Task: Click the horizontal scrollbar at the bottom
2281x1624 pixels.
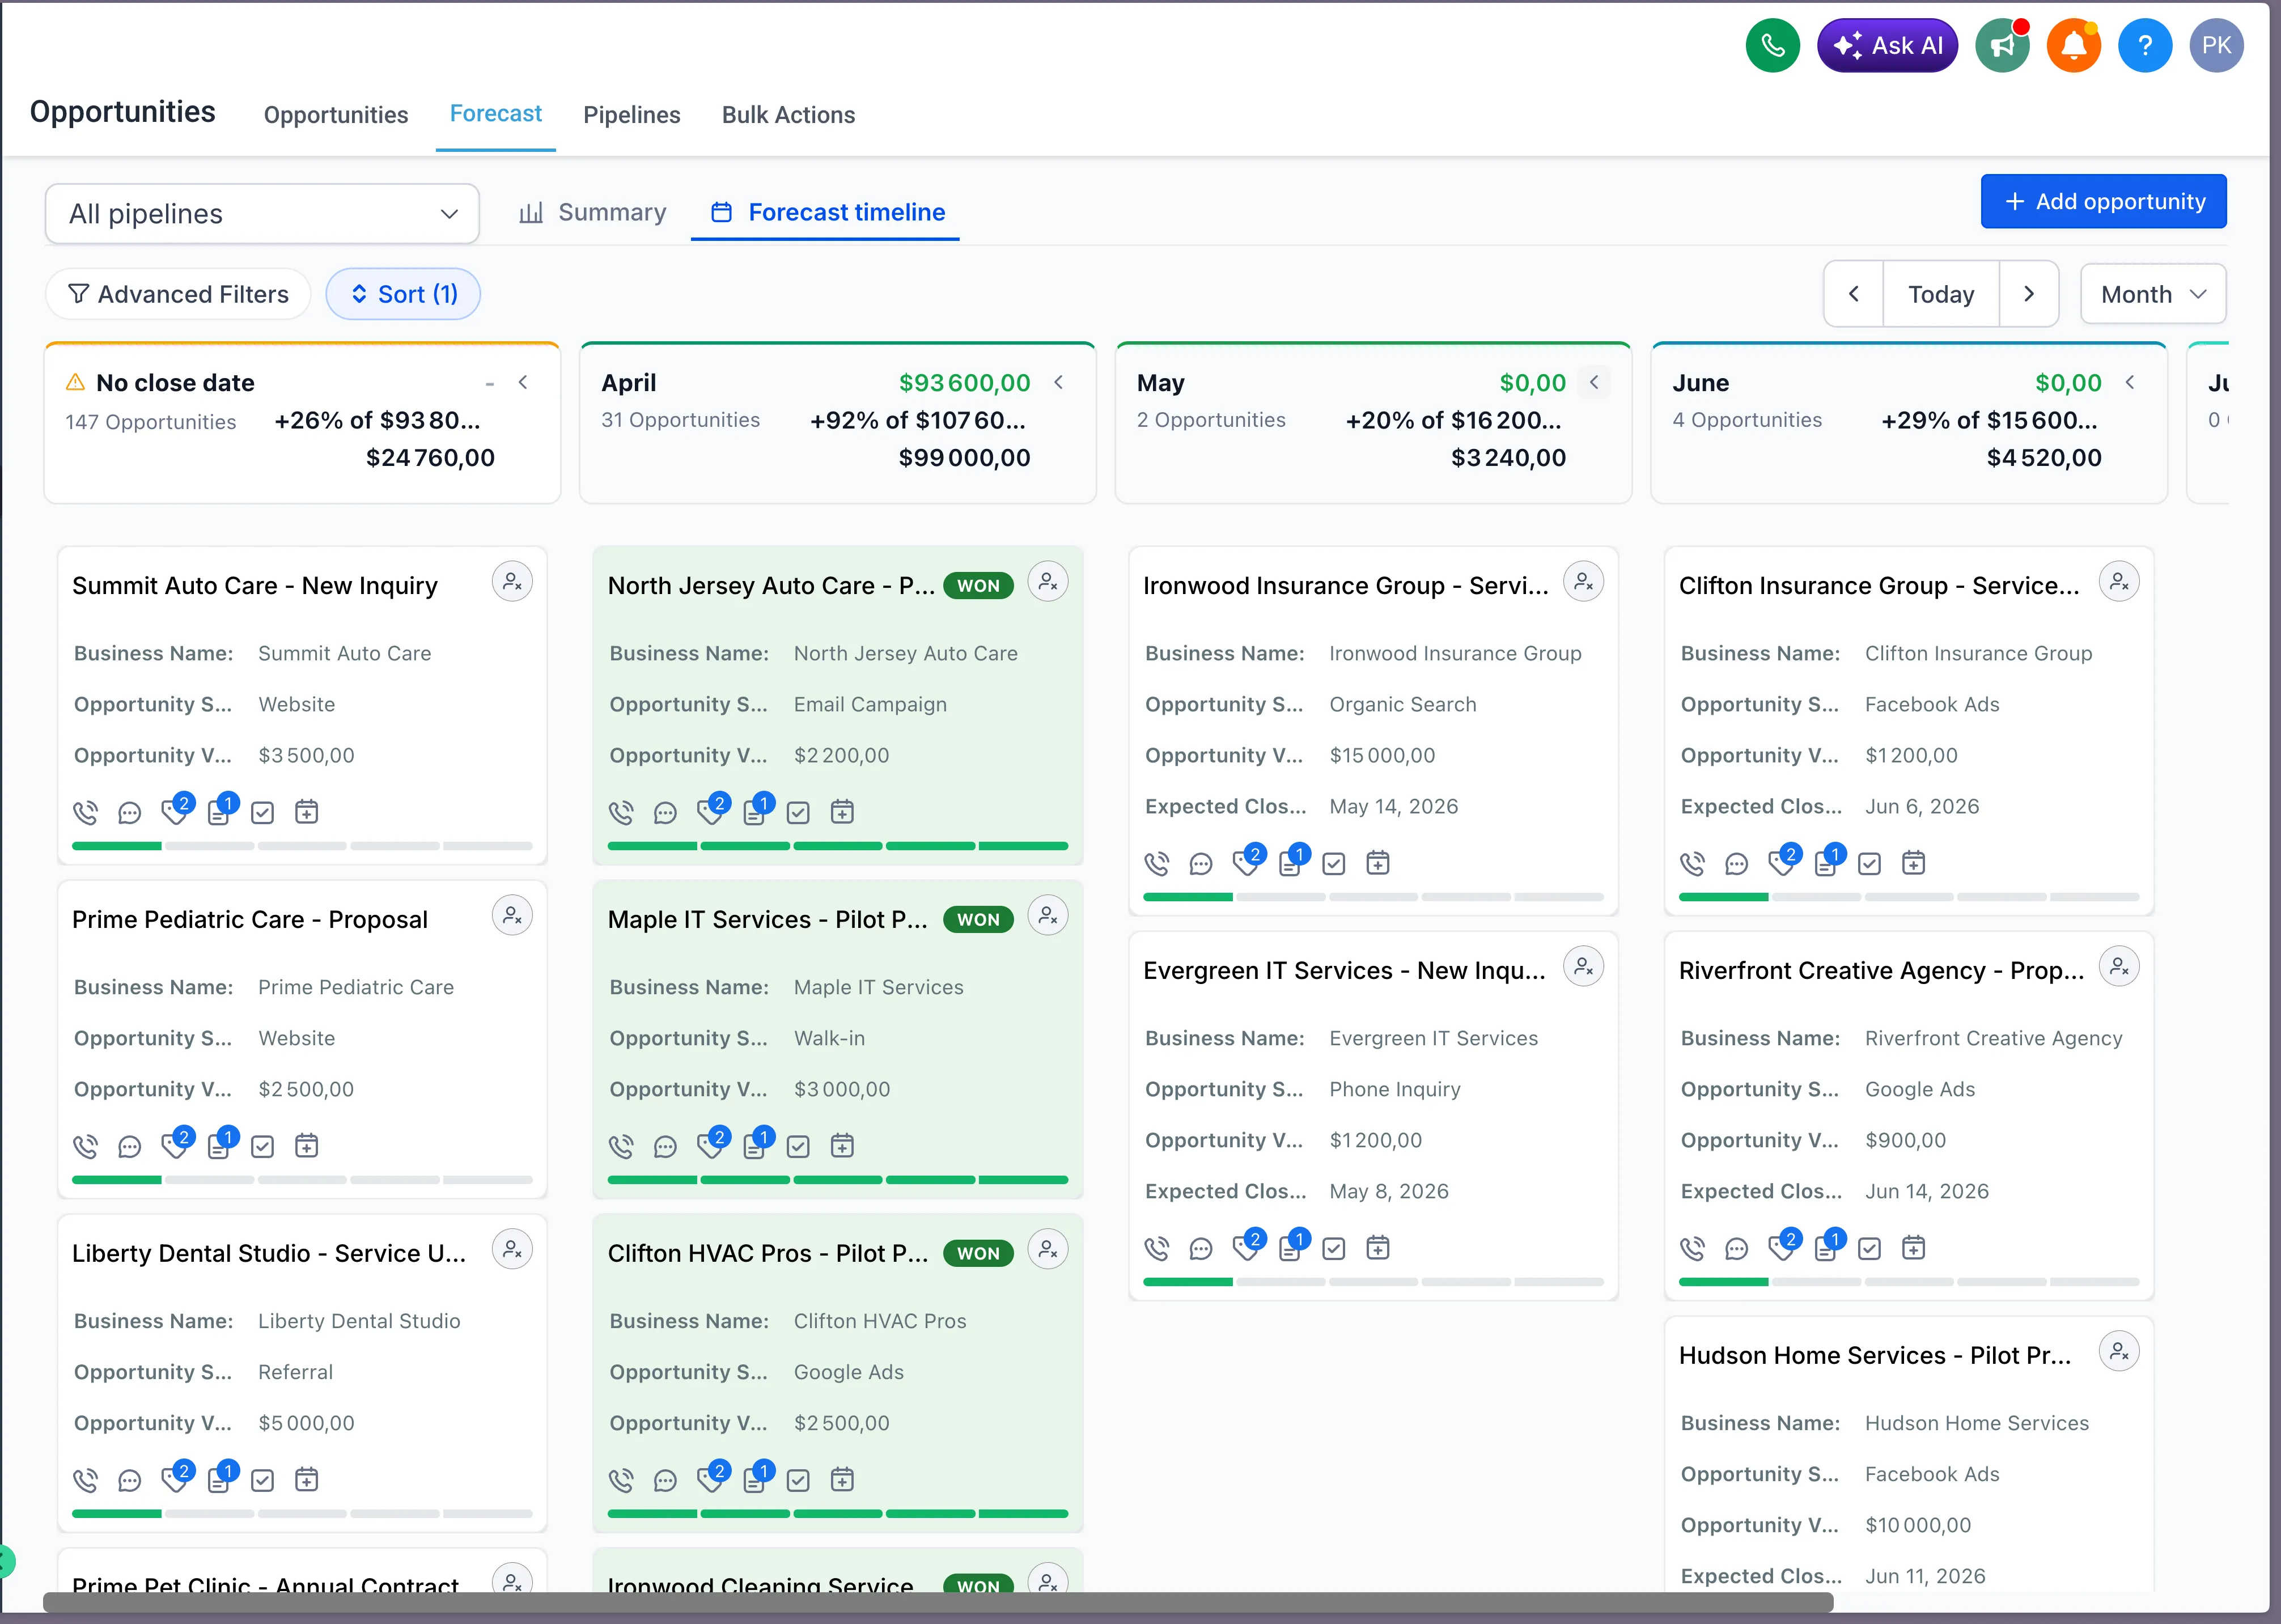Action: 937,1602
